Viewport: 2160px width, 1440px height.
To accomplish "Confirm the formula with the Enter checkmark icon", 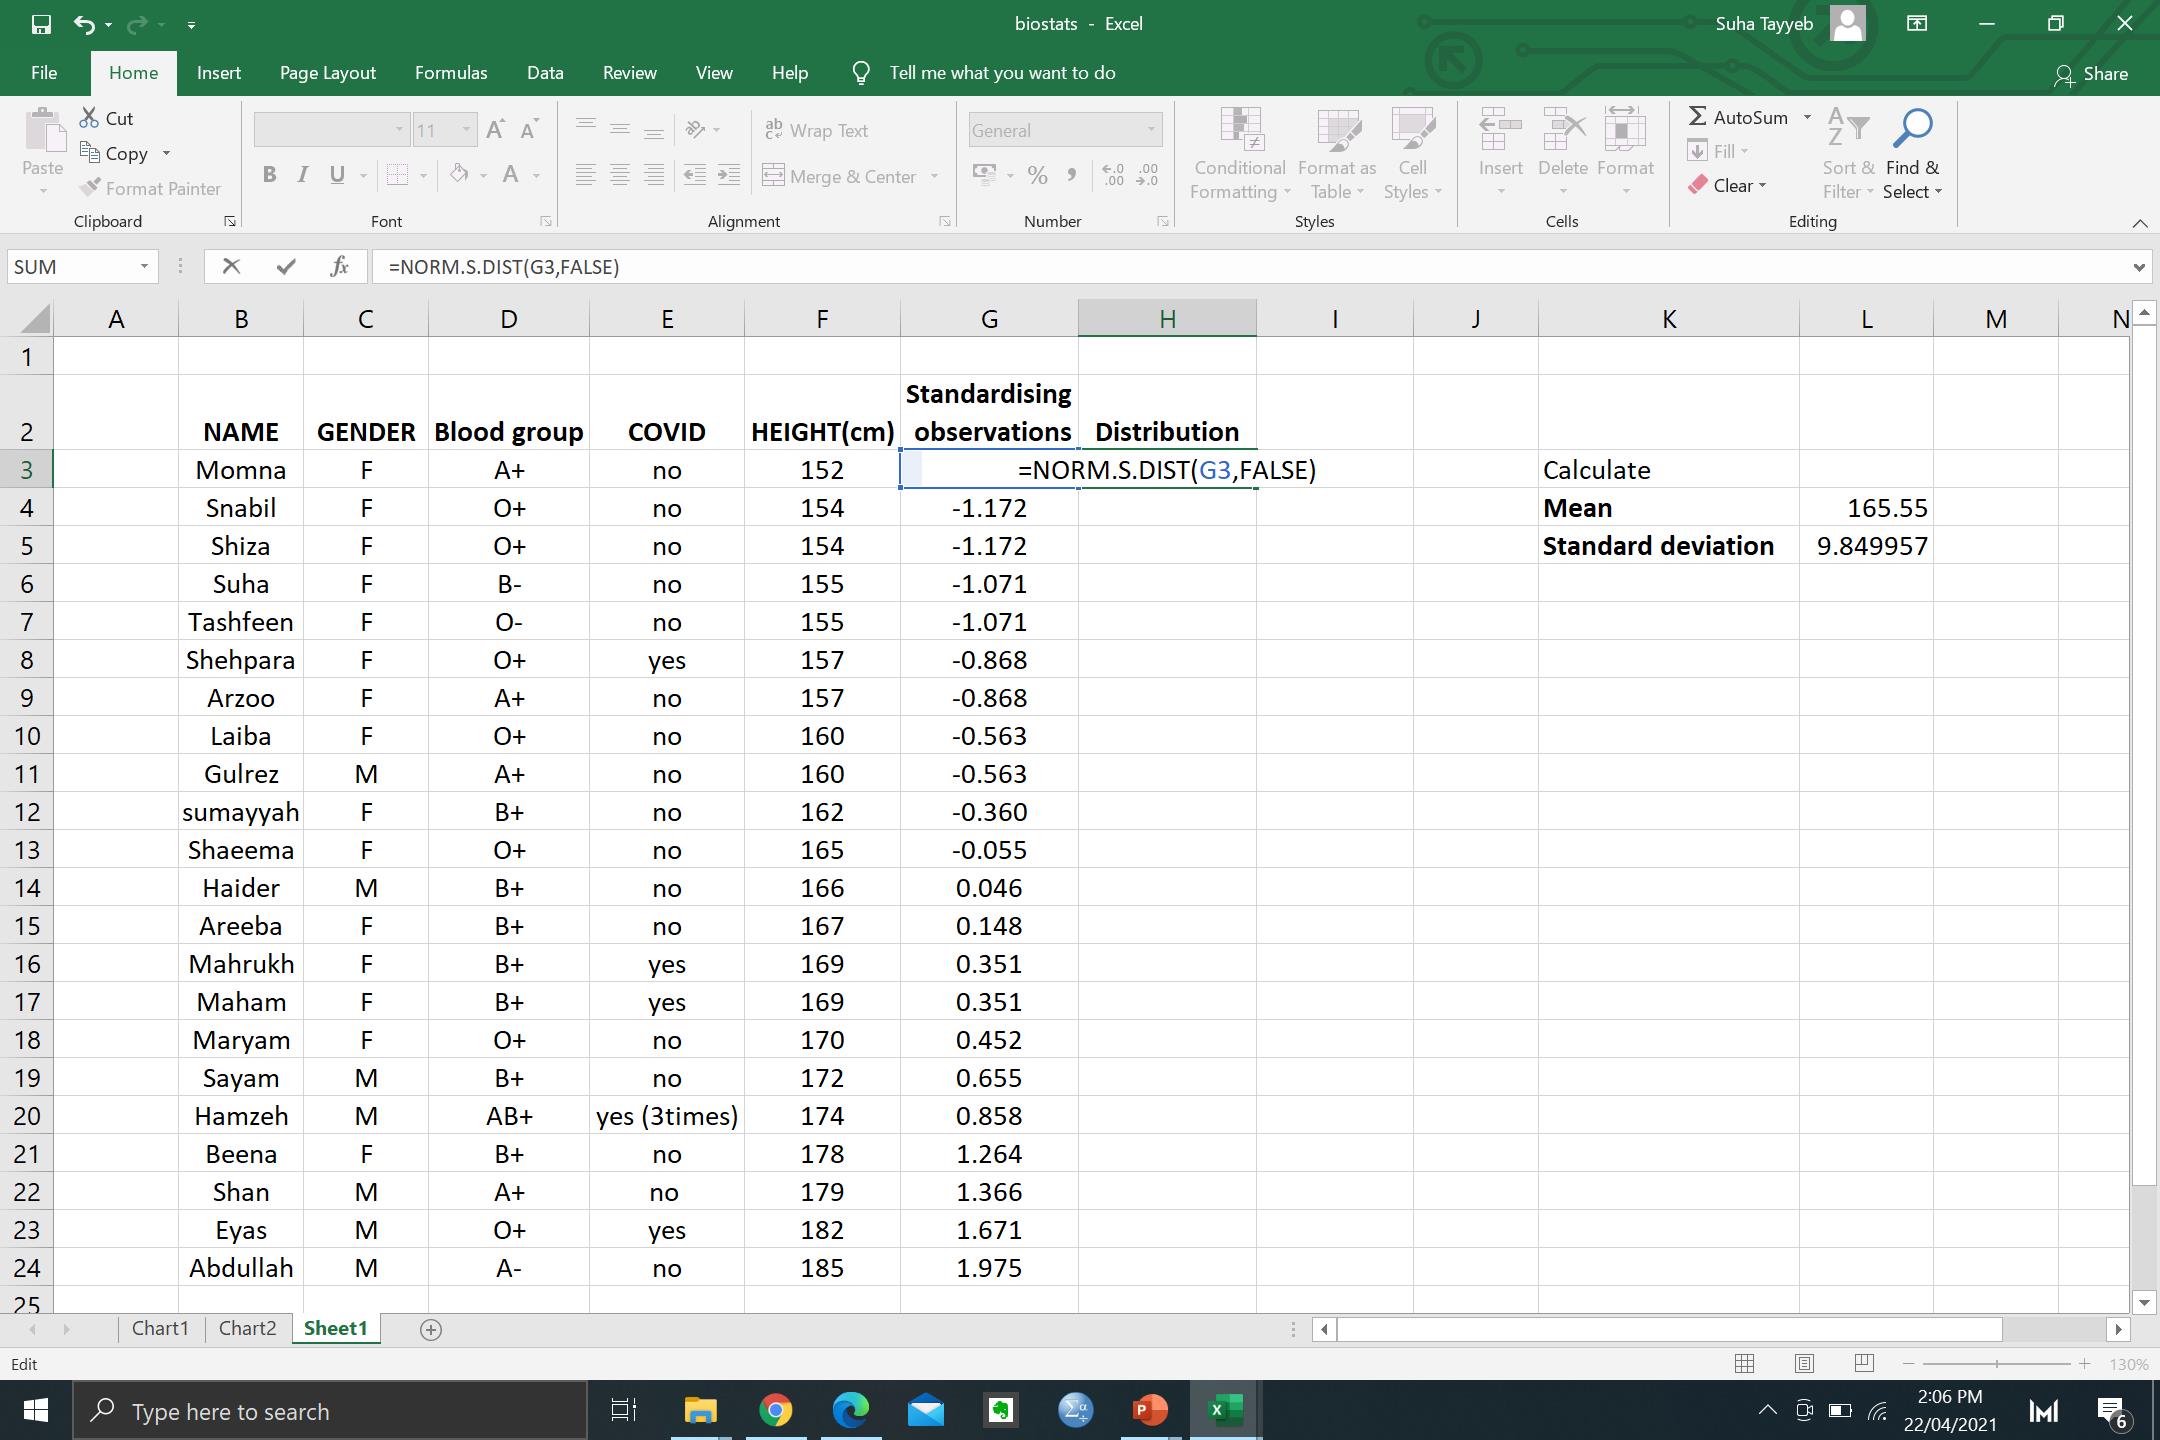I will tap(286, 266).
